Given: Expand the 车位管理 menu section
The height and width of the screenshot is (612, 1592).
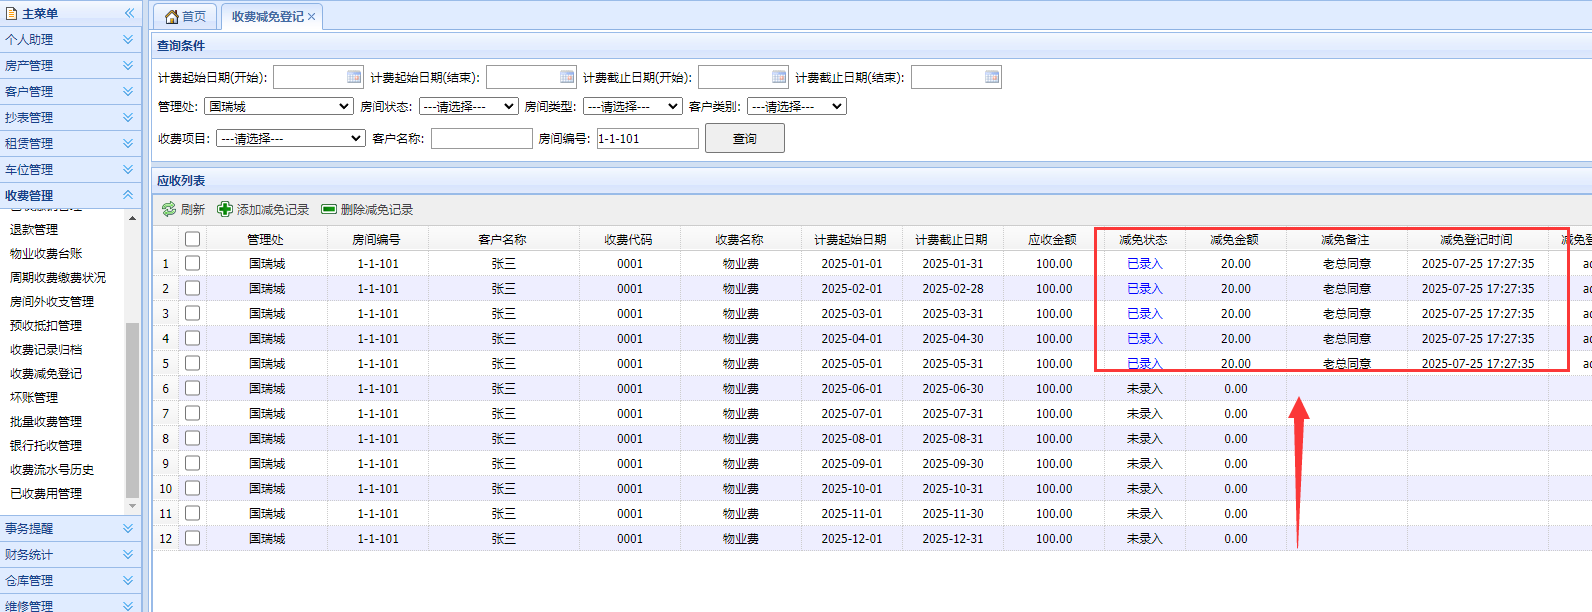Looking at the screenshot, I should tap(70, 169).
